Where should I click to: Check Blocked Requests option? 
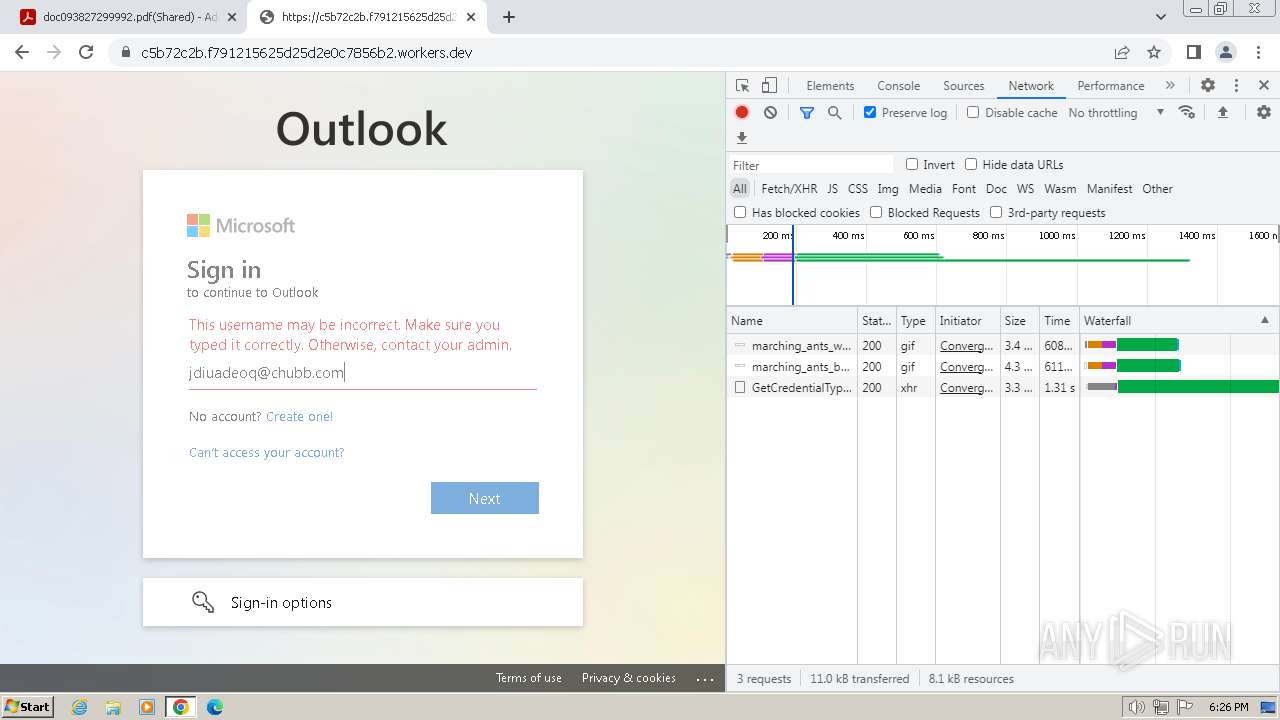pos(876,212)
